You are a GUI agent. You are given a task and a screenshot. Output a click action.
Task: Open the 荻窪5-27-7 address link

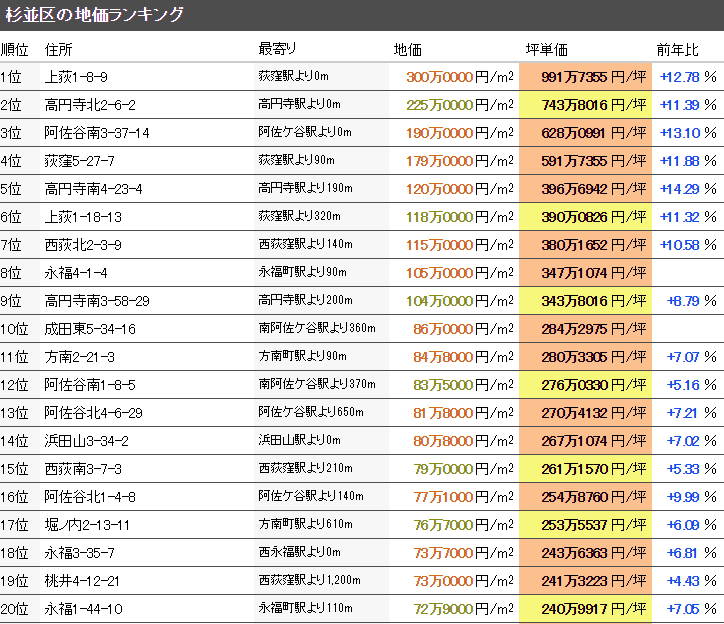80,161
